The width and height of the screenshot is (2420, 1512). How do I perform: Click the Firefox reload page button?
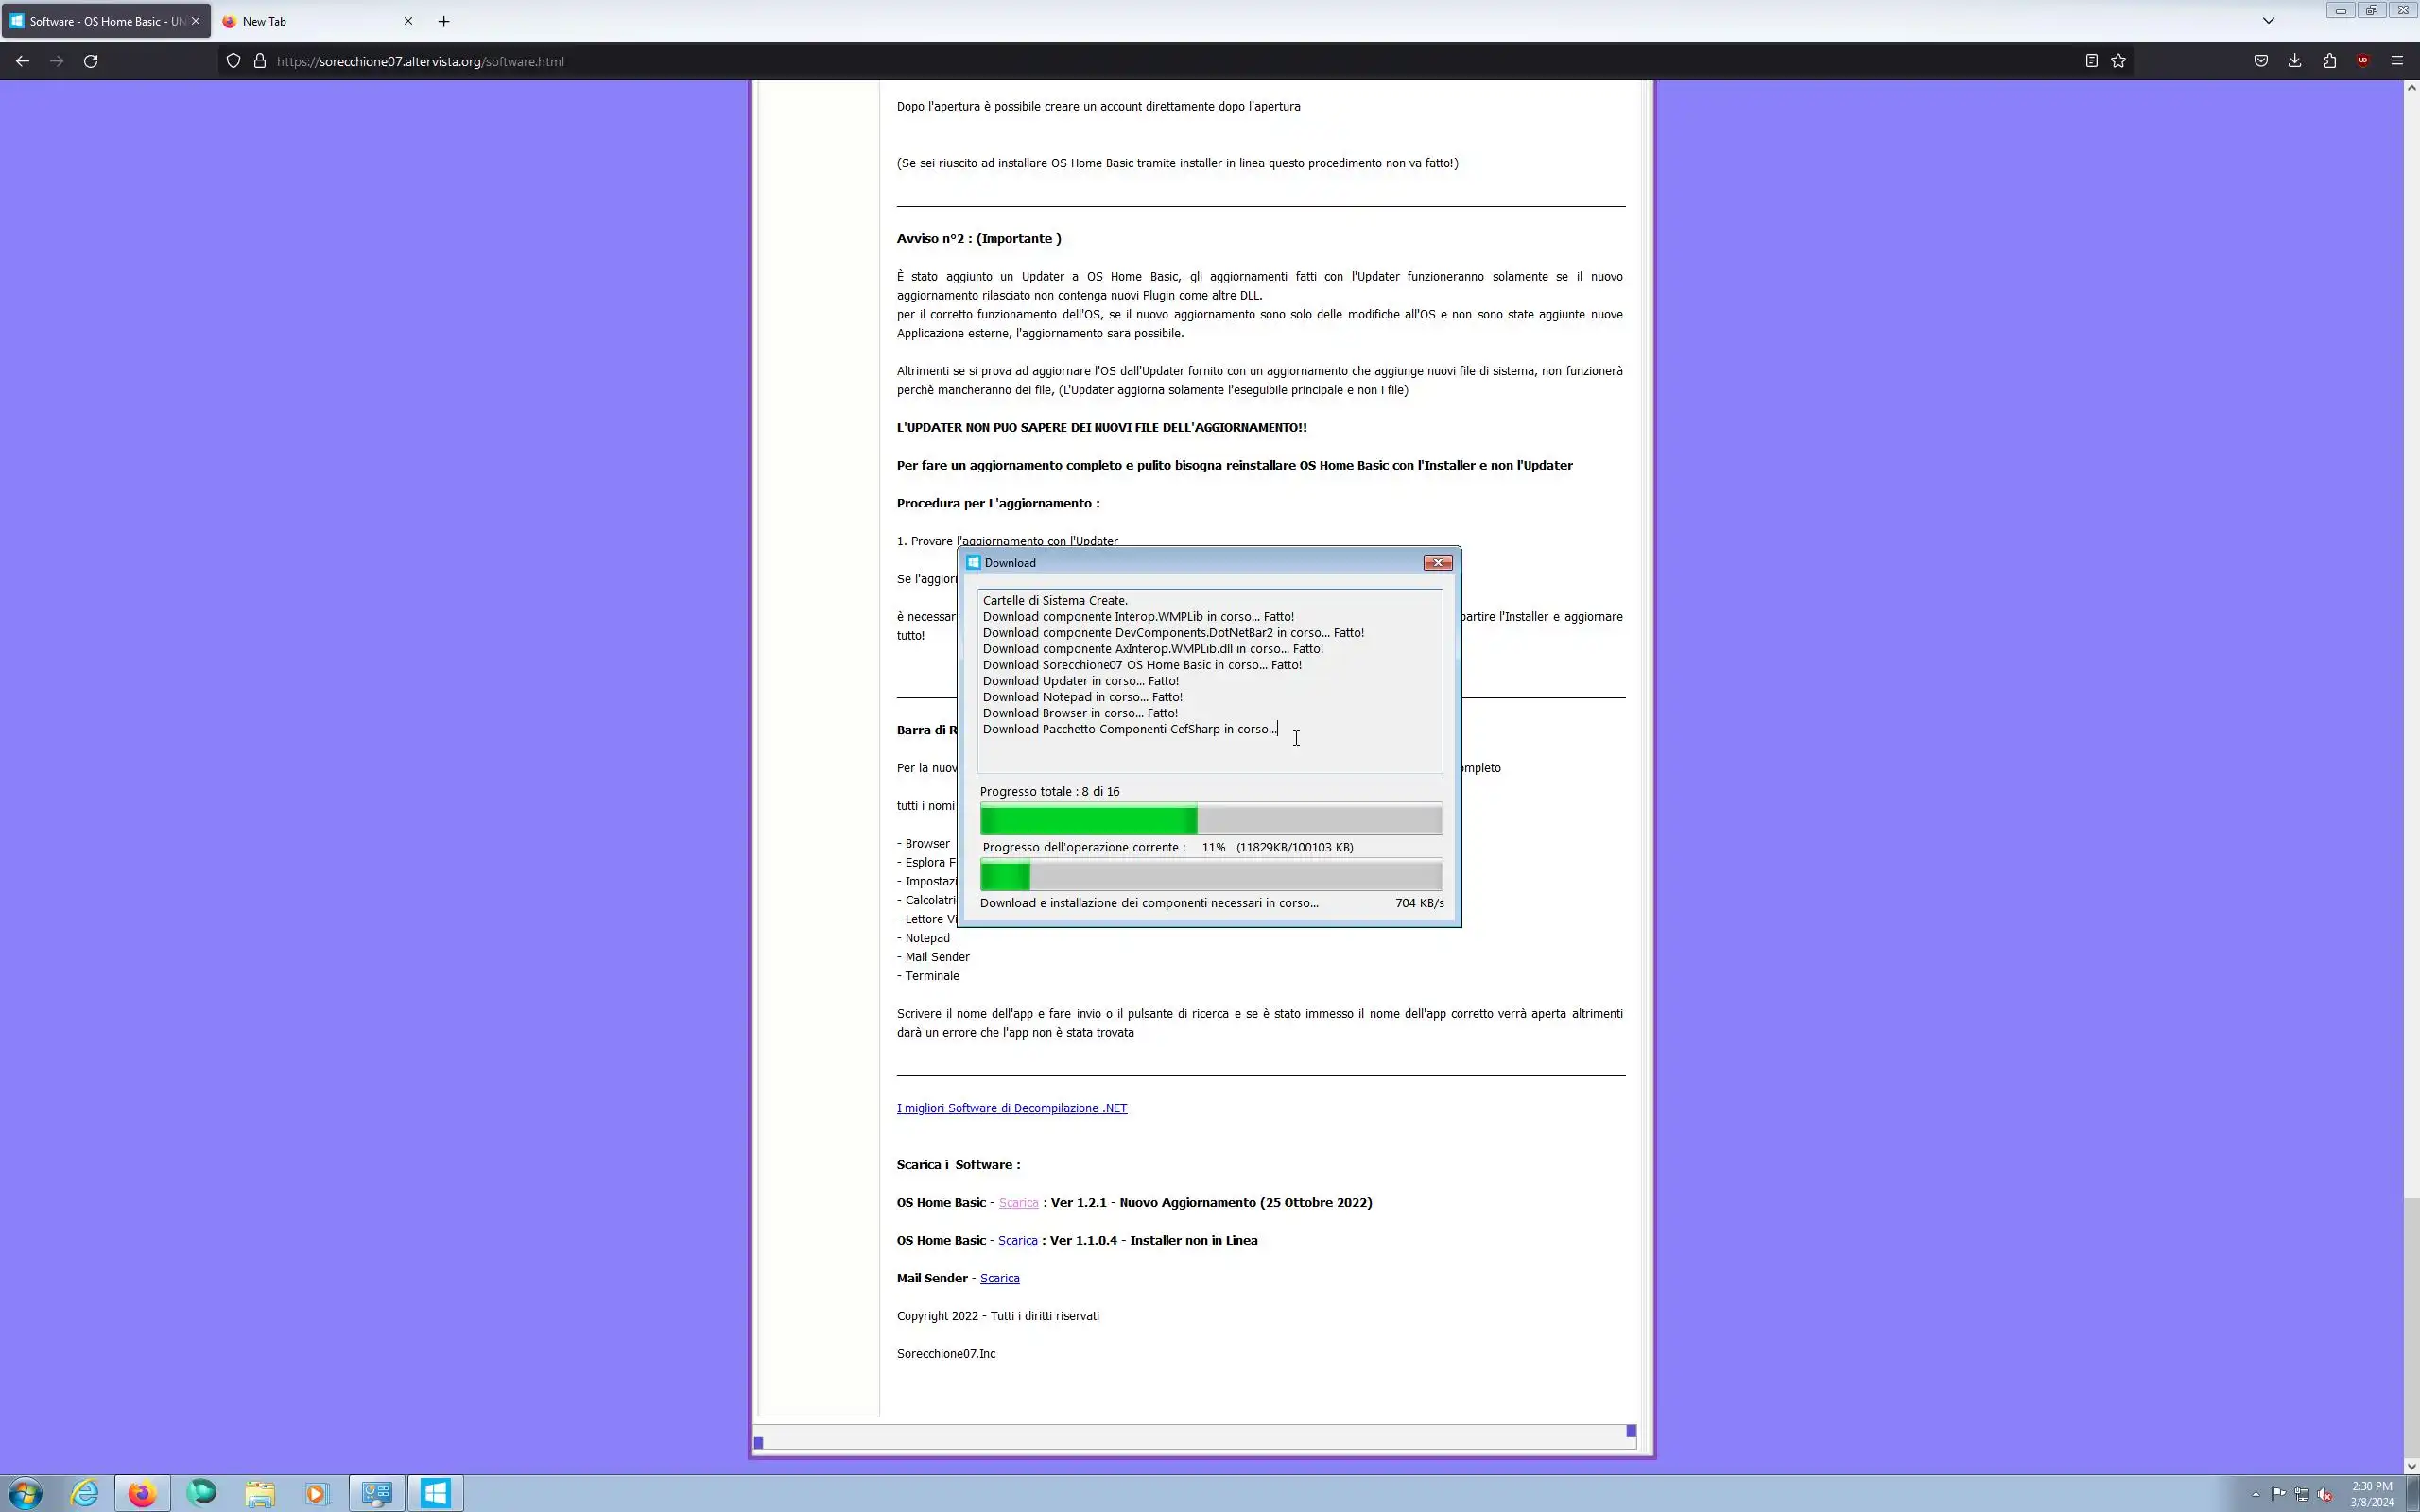coord(91,61)
